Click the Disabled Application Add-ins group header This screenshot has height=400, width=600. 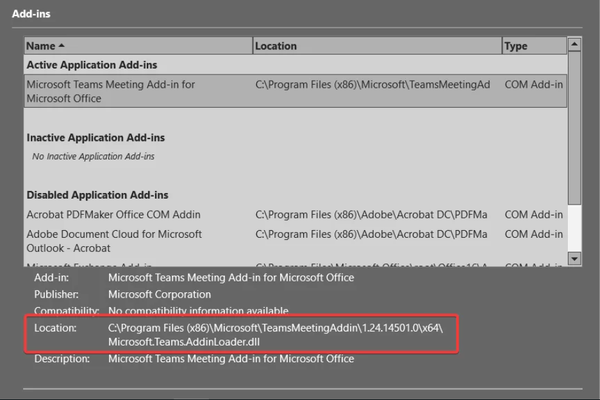pyautogui.click(x=97, y=195)
